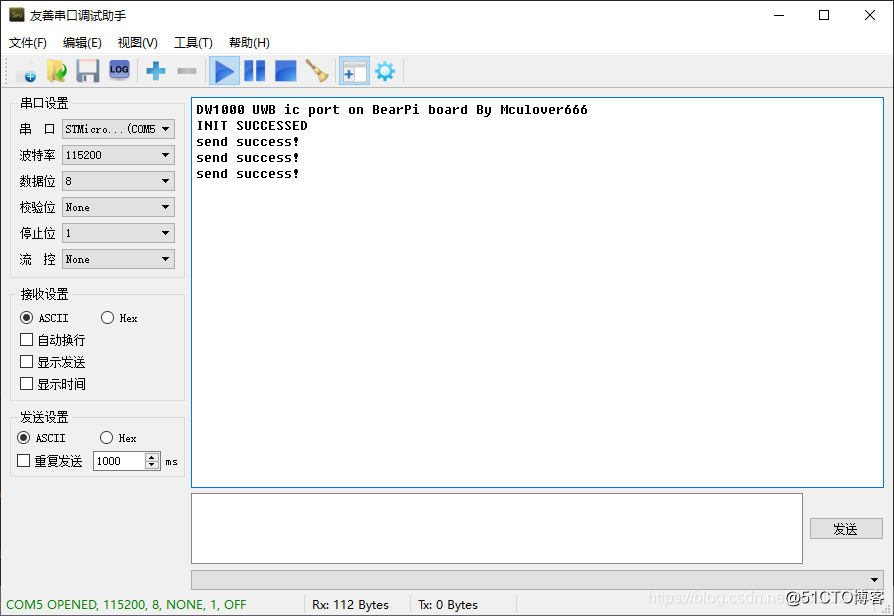Open the 流控 flow control dropdown
894x616 pixels.
pos(118,260)
